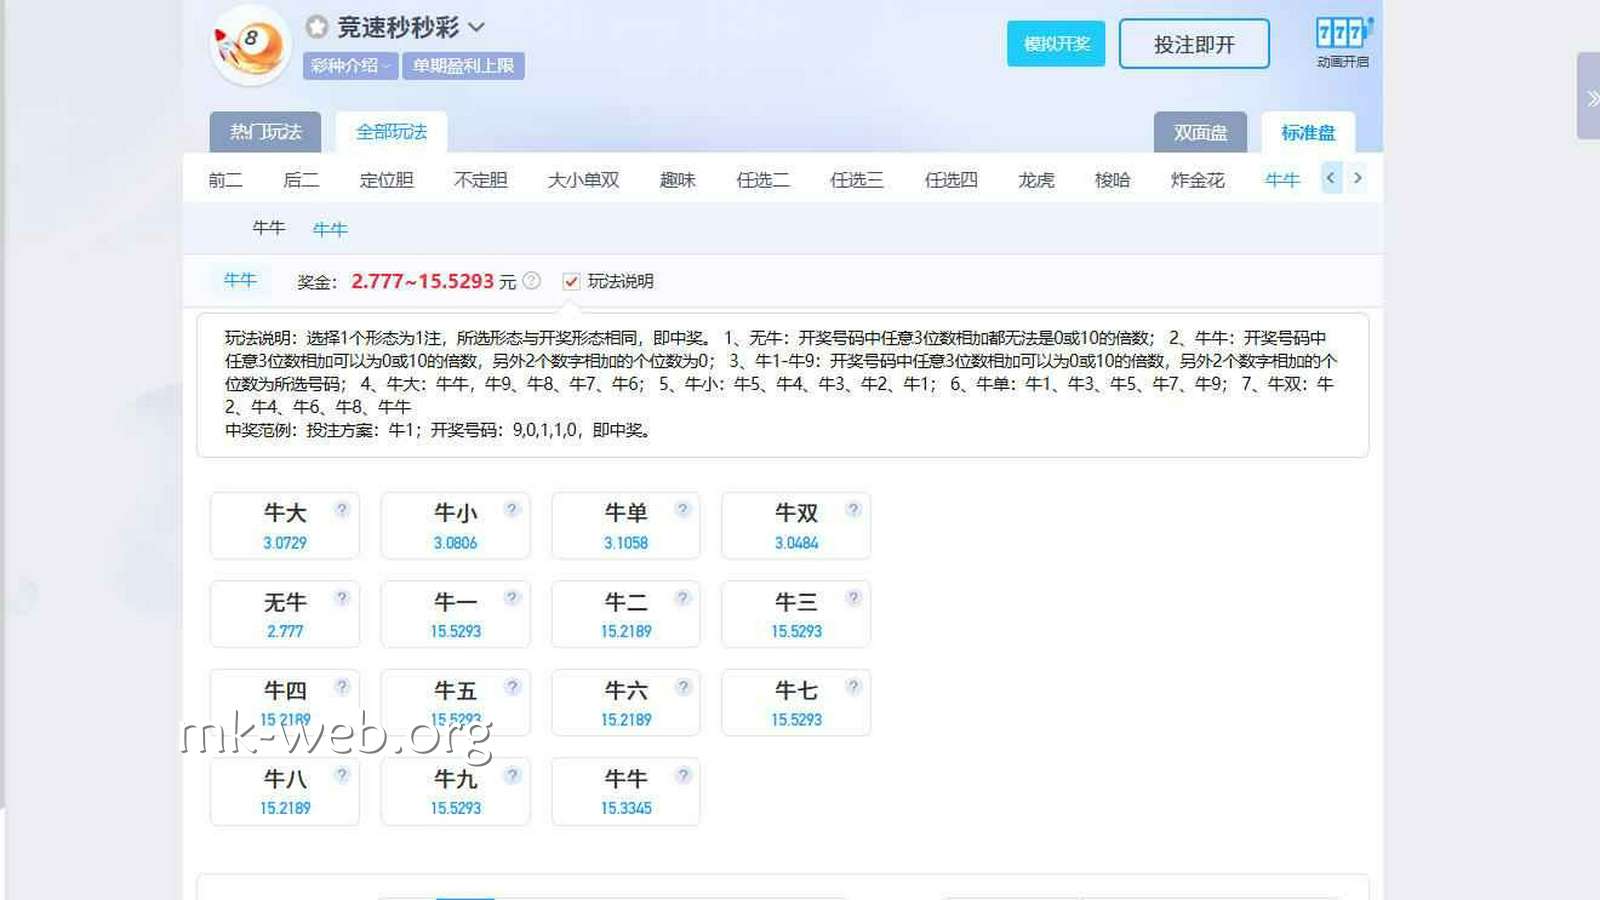Select the 牛七 bet card
The width and height of the screenshot is (1600, 900).
796,703
